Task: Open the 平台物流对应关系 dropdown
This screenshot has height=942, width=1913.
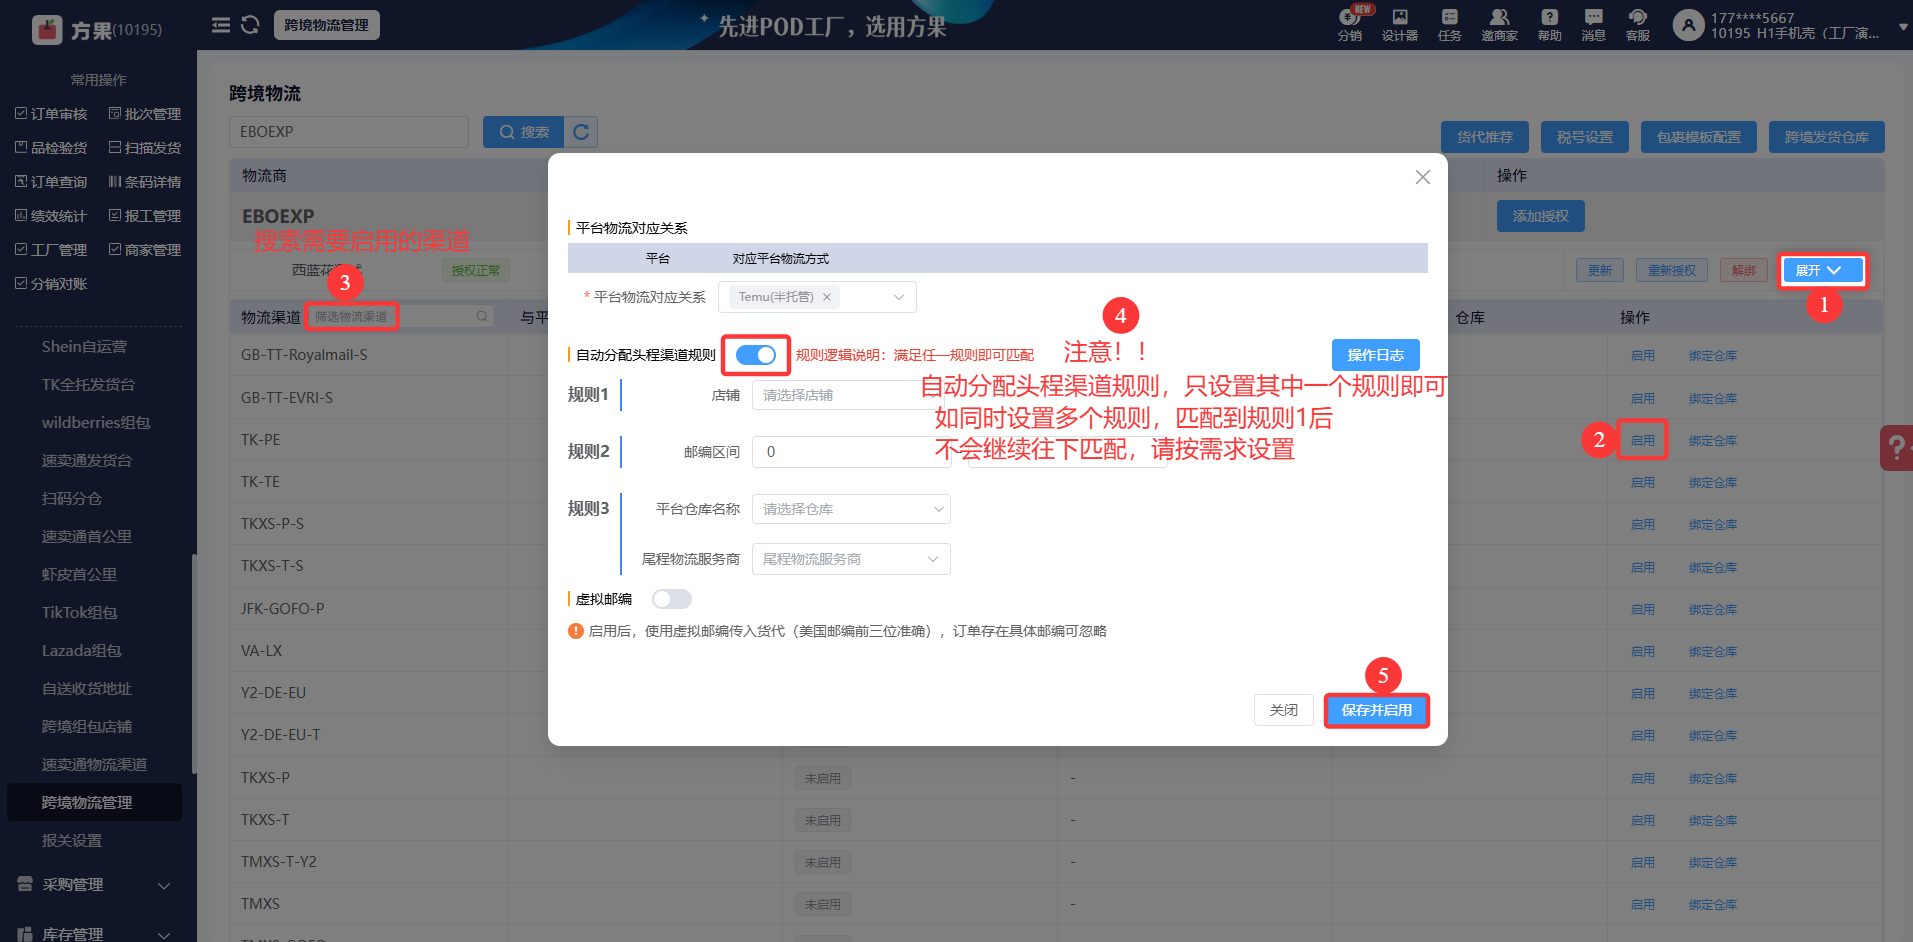Action: 817,297
